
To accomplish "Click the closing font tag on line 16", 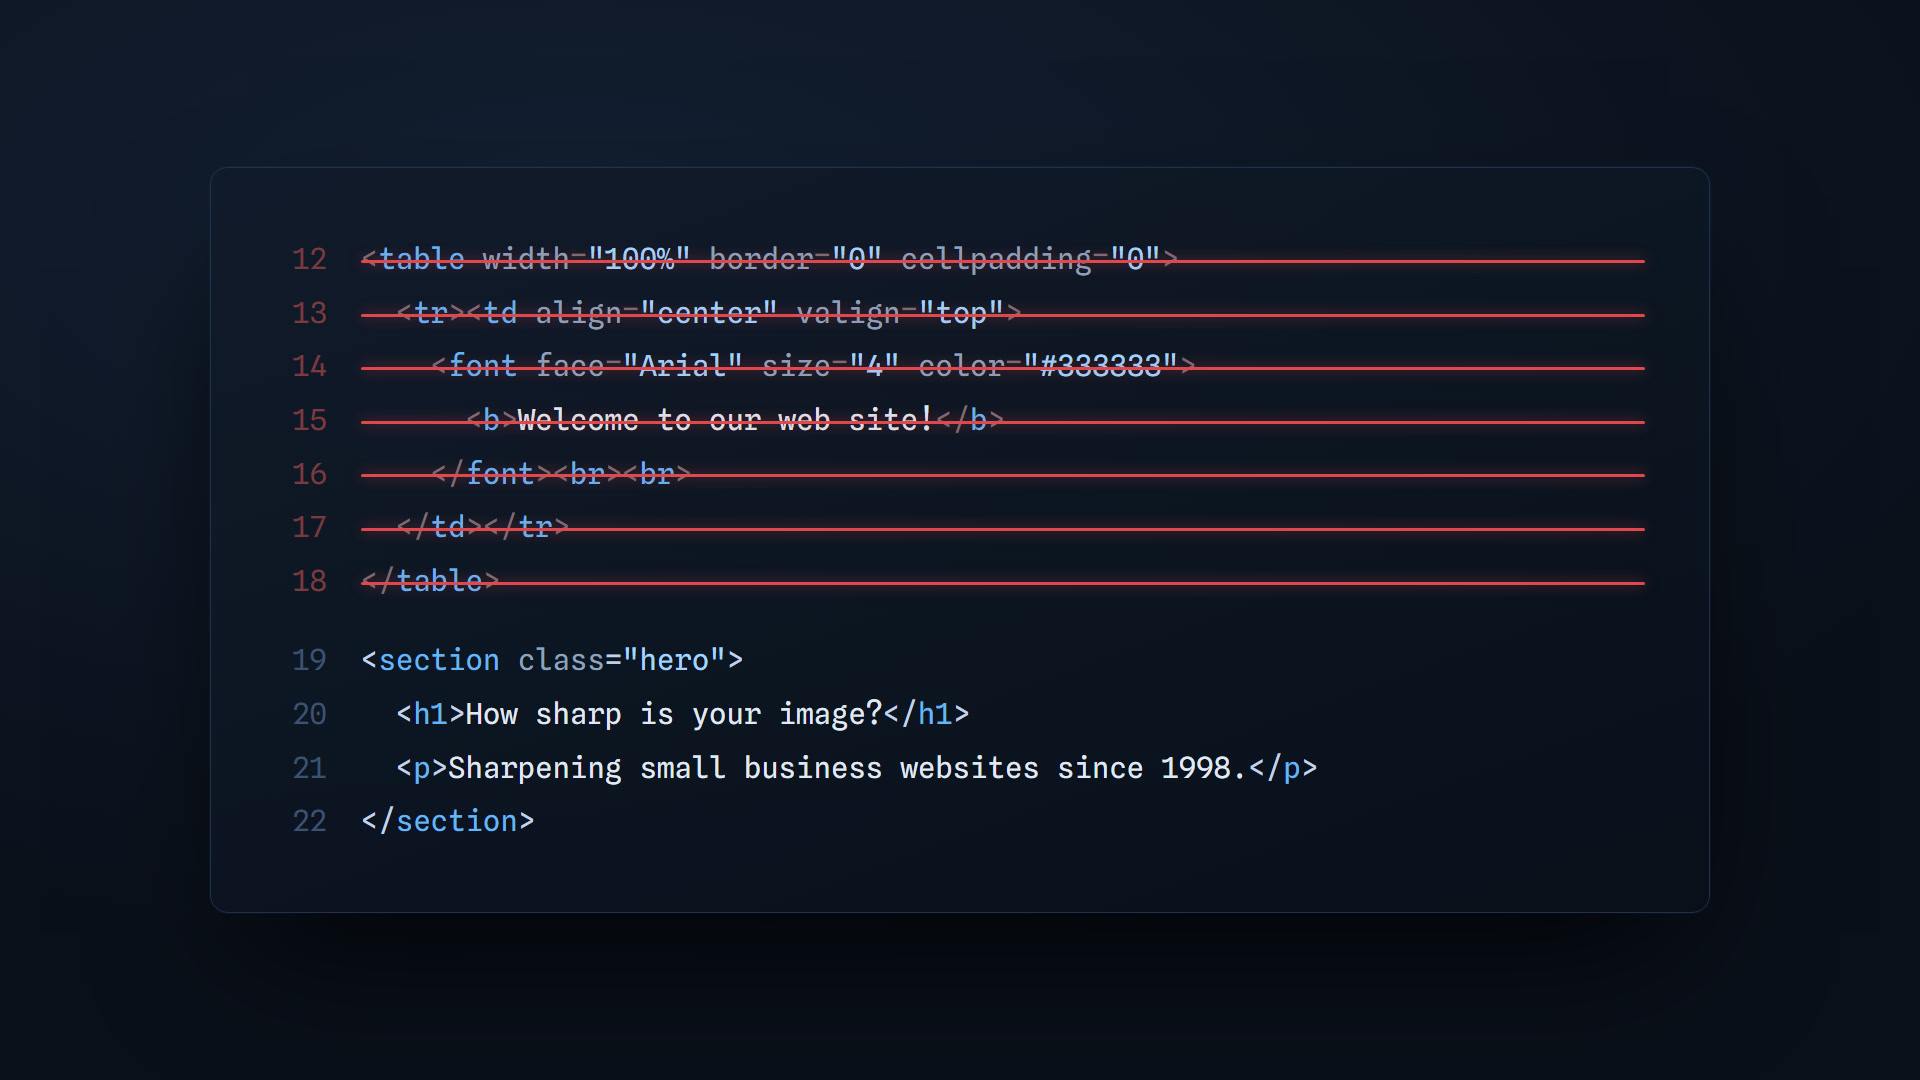I will (x=492, y=474).
